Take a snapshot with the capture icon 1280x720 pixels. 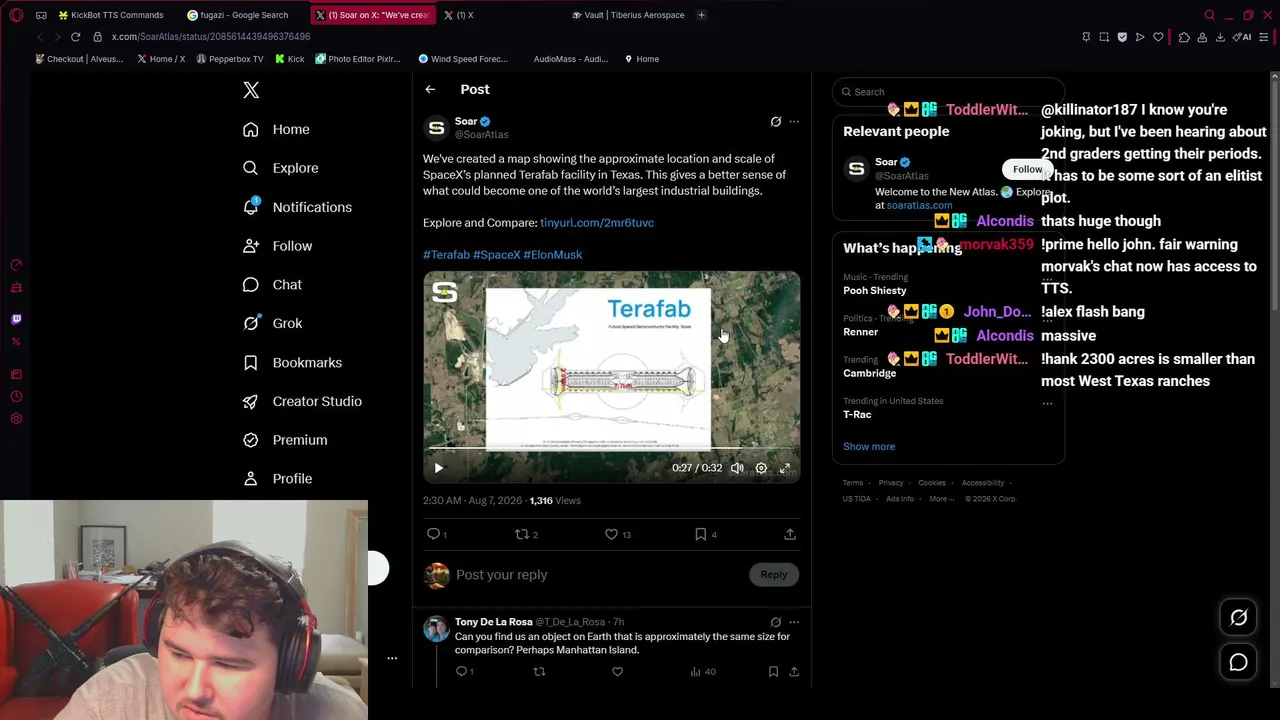1104,37
